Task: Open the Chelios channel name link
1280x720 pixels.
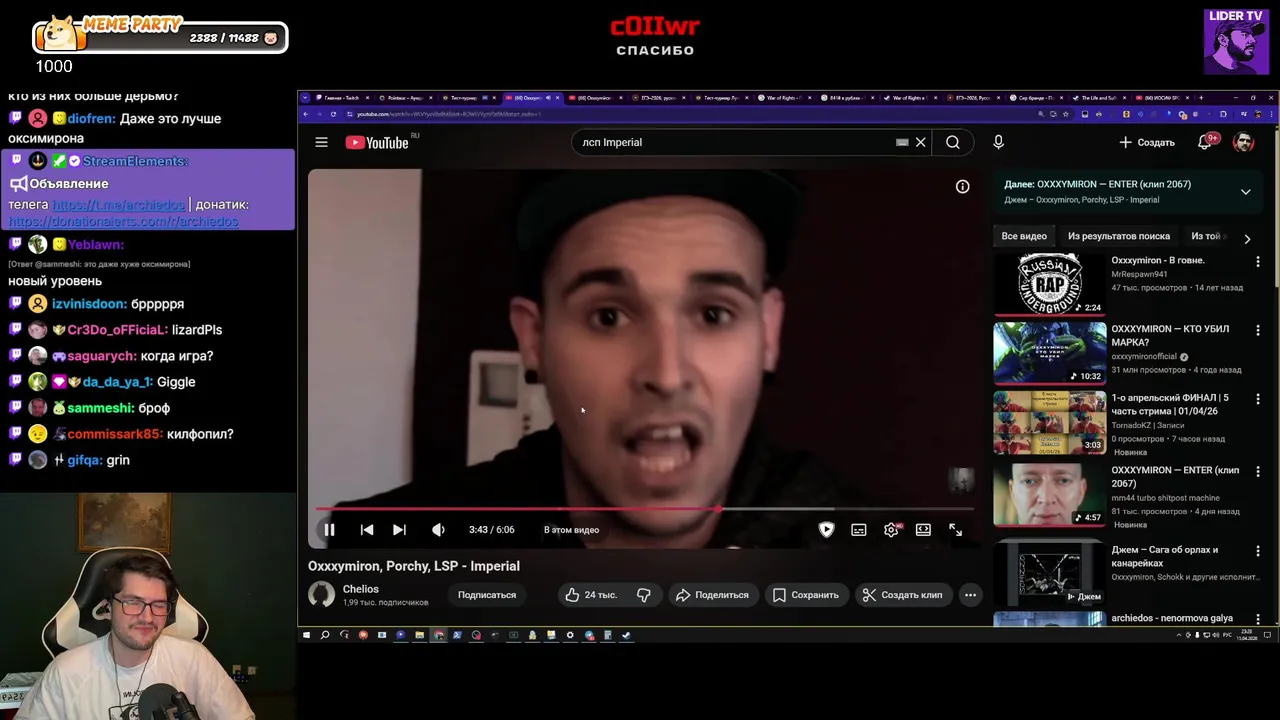Action: click(361, 589)
